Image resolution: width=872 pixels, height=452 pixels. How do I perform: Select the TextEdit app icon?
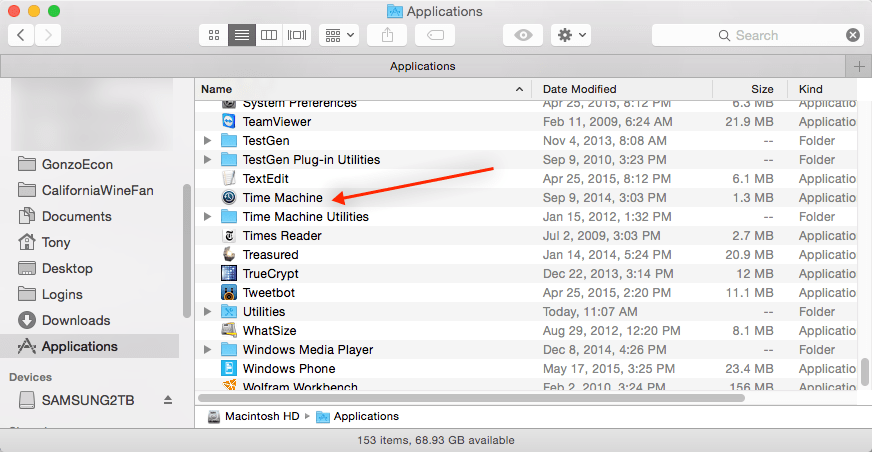click(229, 178)
